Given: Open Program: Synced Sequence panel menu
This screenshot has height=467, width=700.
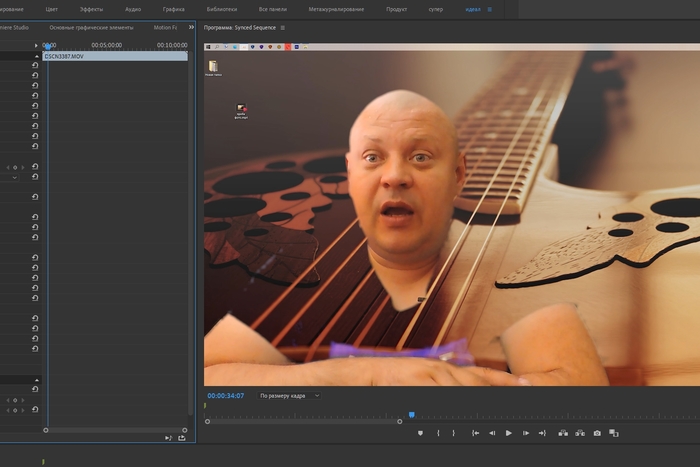Looking at the screenshot, I should pos(283,28).
